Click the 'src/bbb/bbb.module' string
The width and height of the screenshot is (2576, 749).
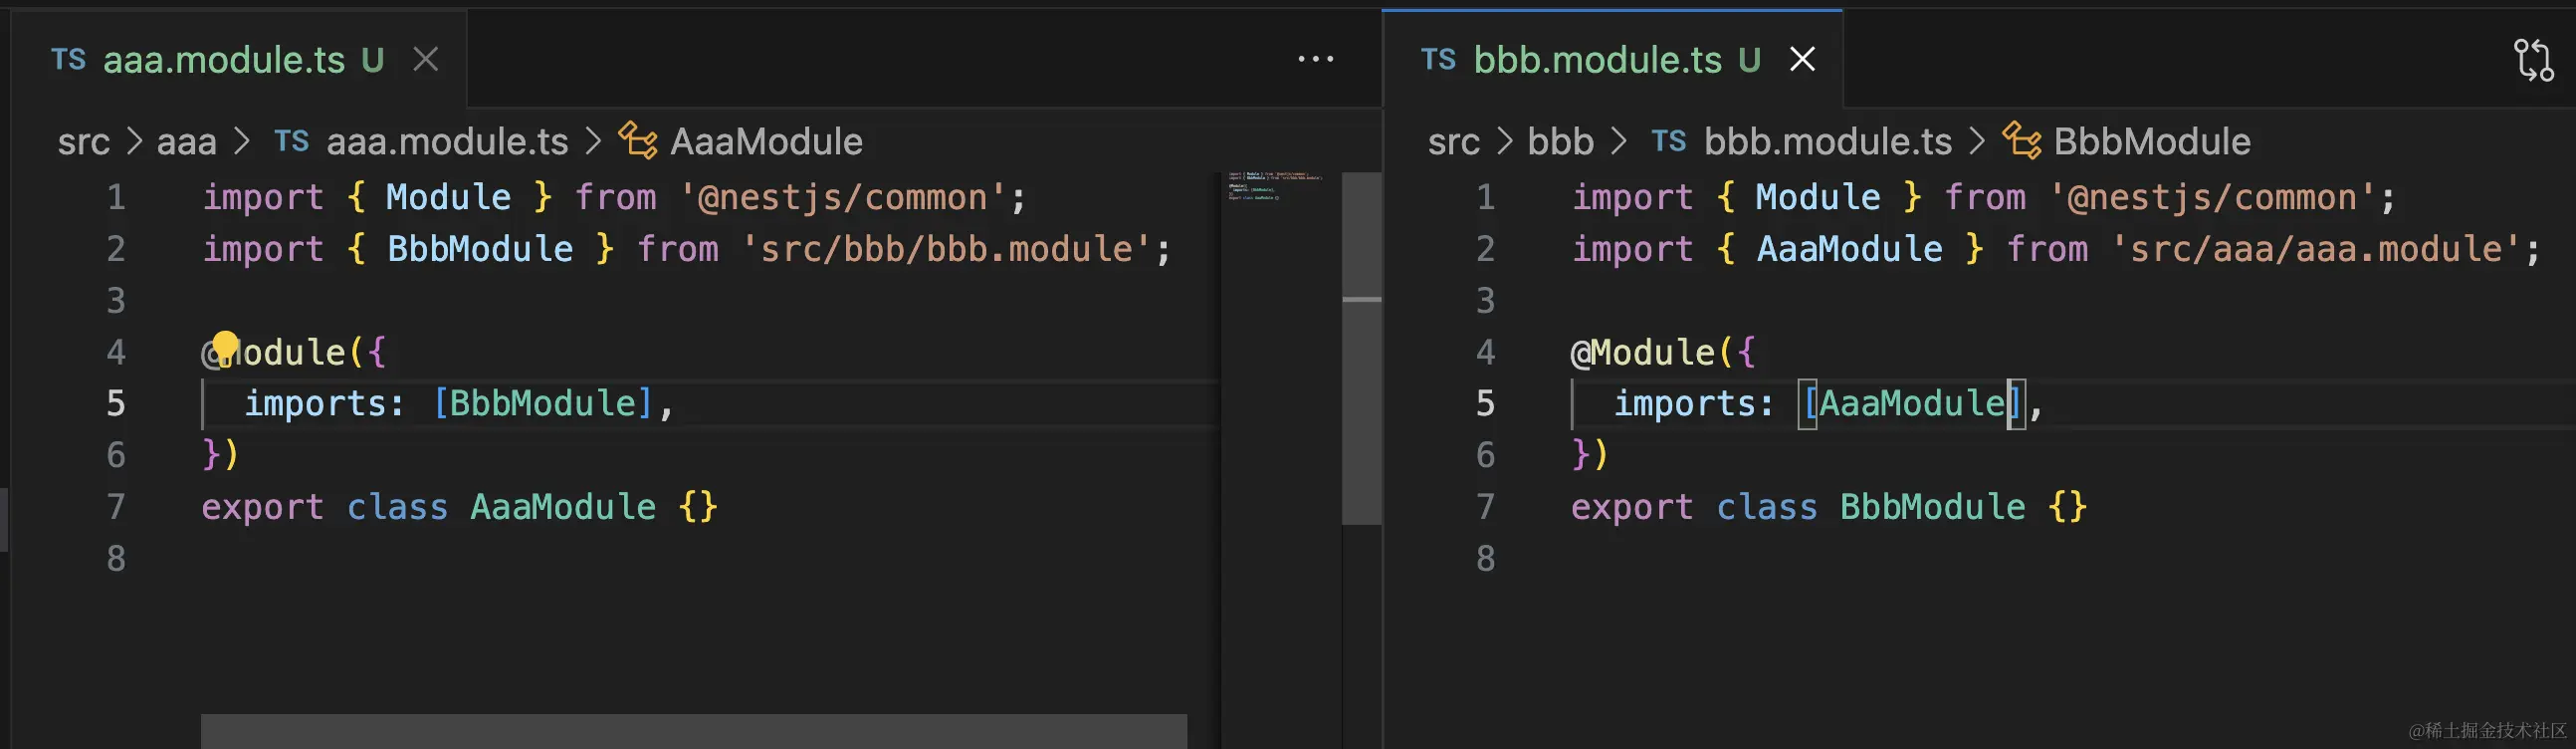946,249
